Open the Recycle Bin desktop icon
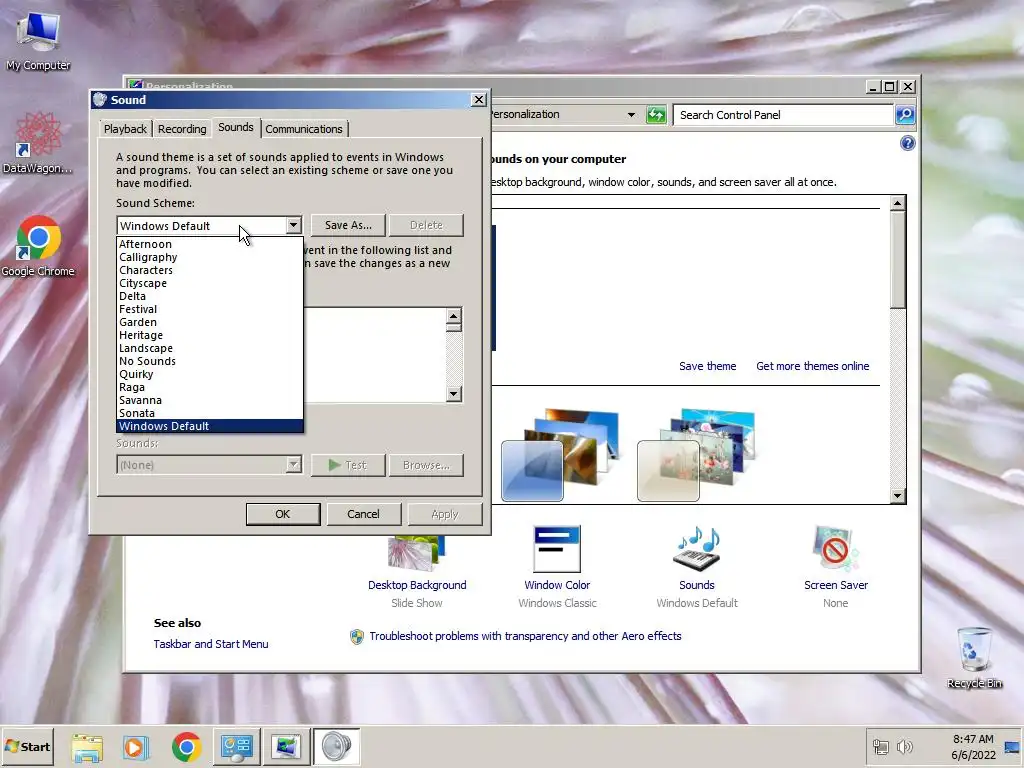This screenshot has width=1024, height=768. (x=974, y=657)
